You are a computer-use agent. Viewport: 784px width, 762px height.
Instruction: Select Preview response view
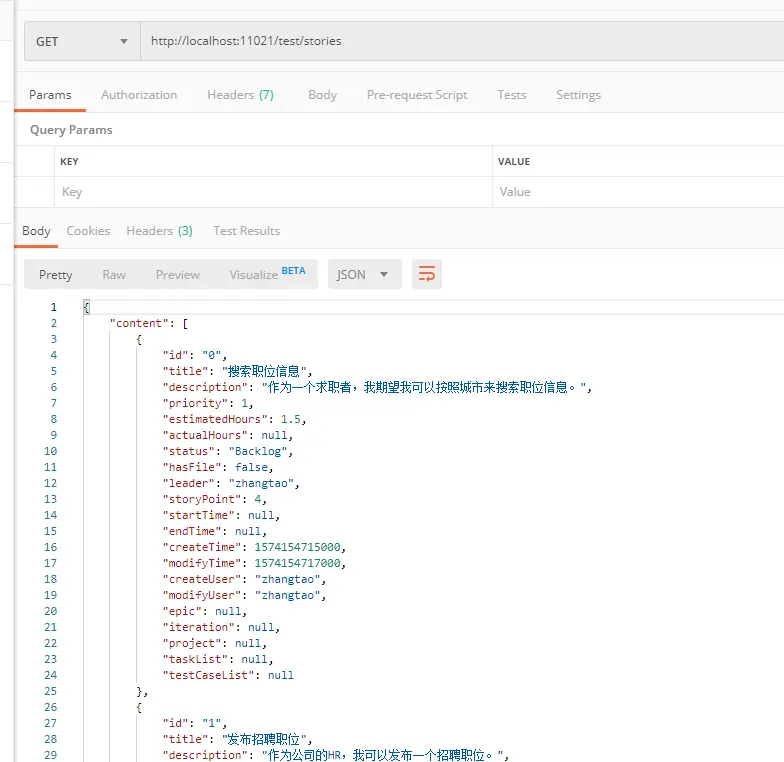[178, 274]
